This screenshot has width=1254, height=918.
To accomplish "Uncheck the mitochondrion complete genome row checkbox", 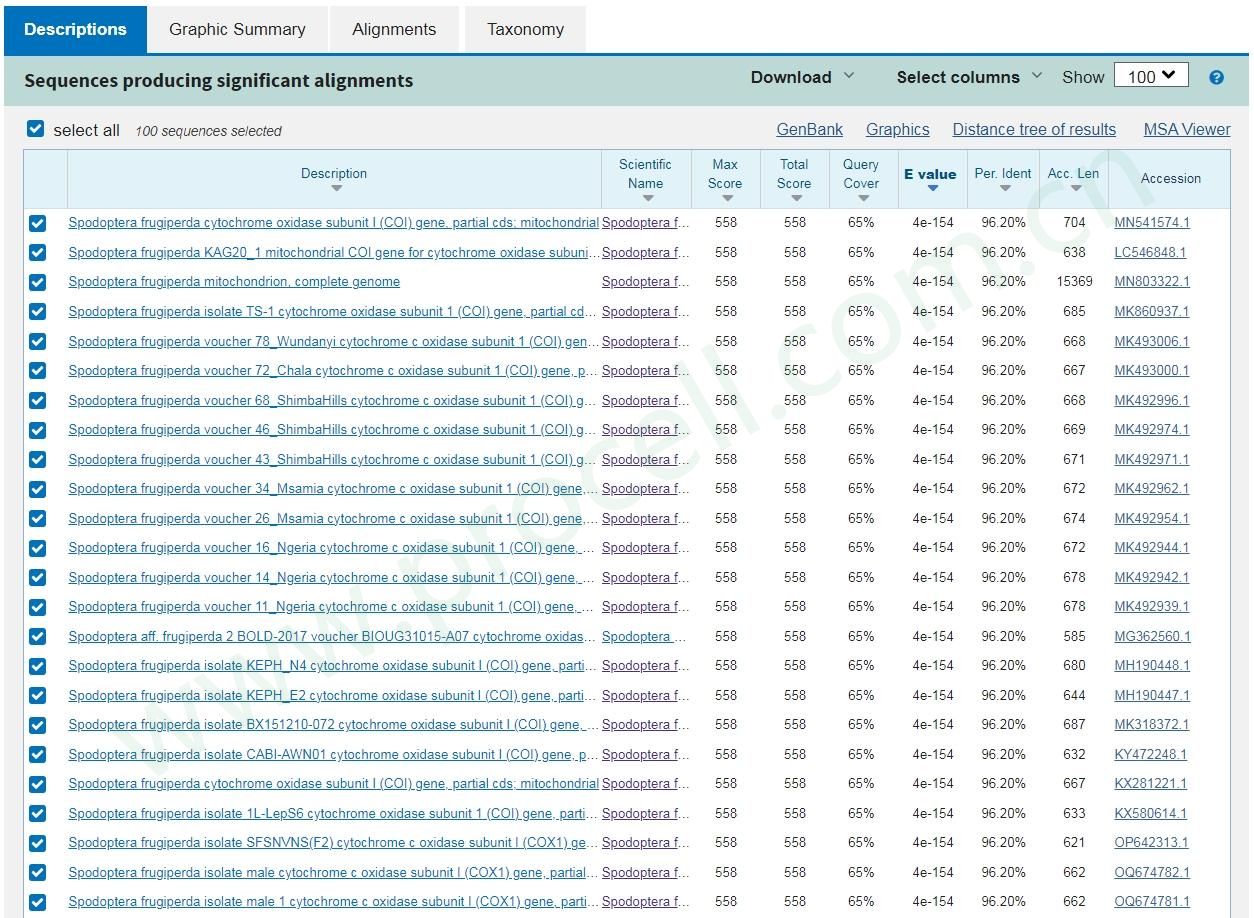I will [37, 282].
